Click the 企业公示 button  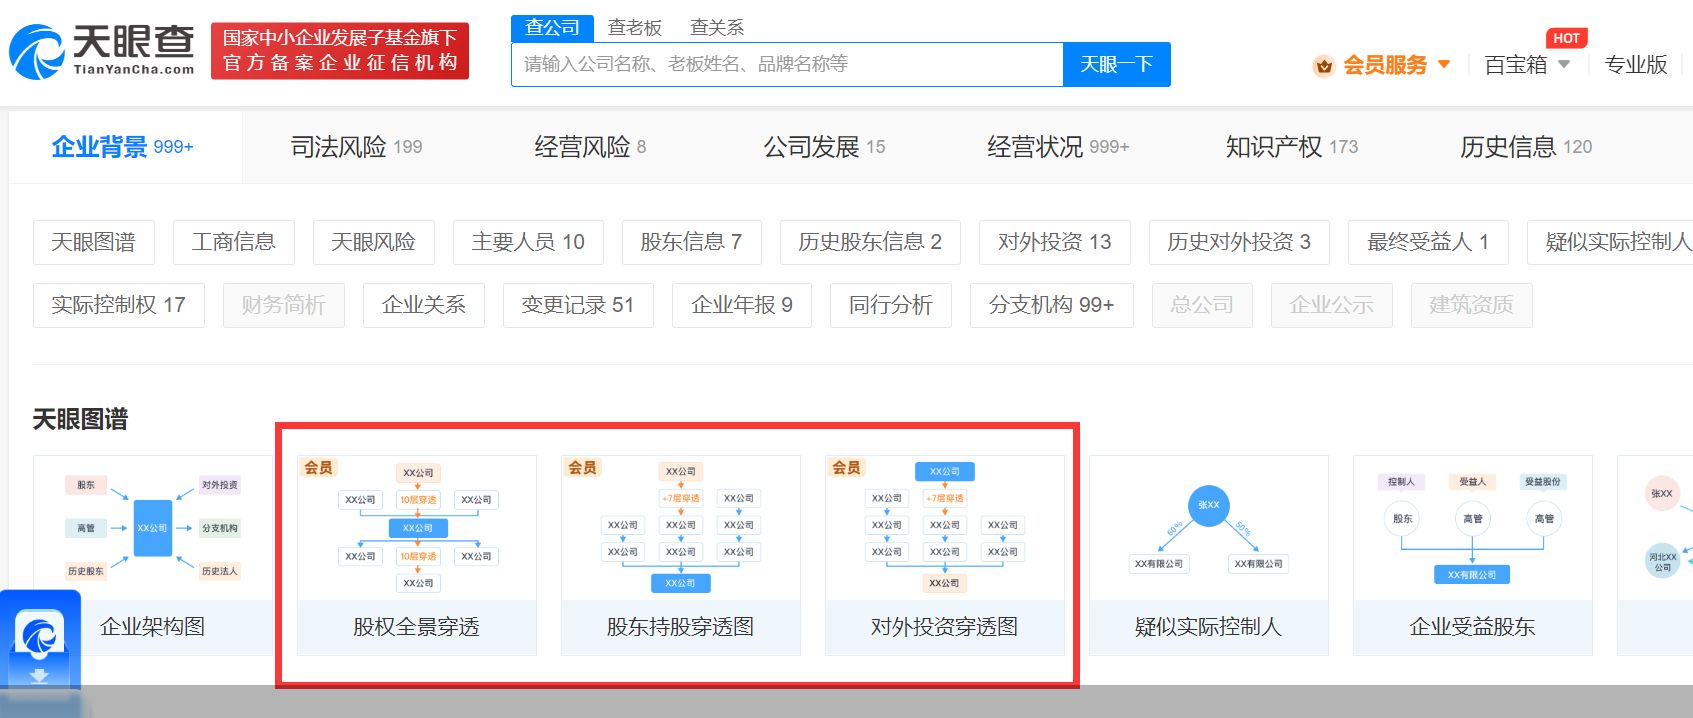1332,305
